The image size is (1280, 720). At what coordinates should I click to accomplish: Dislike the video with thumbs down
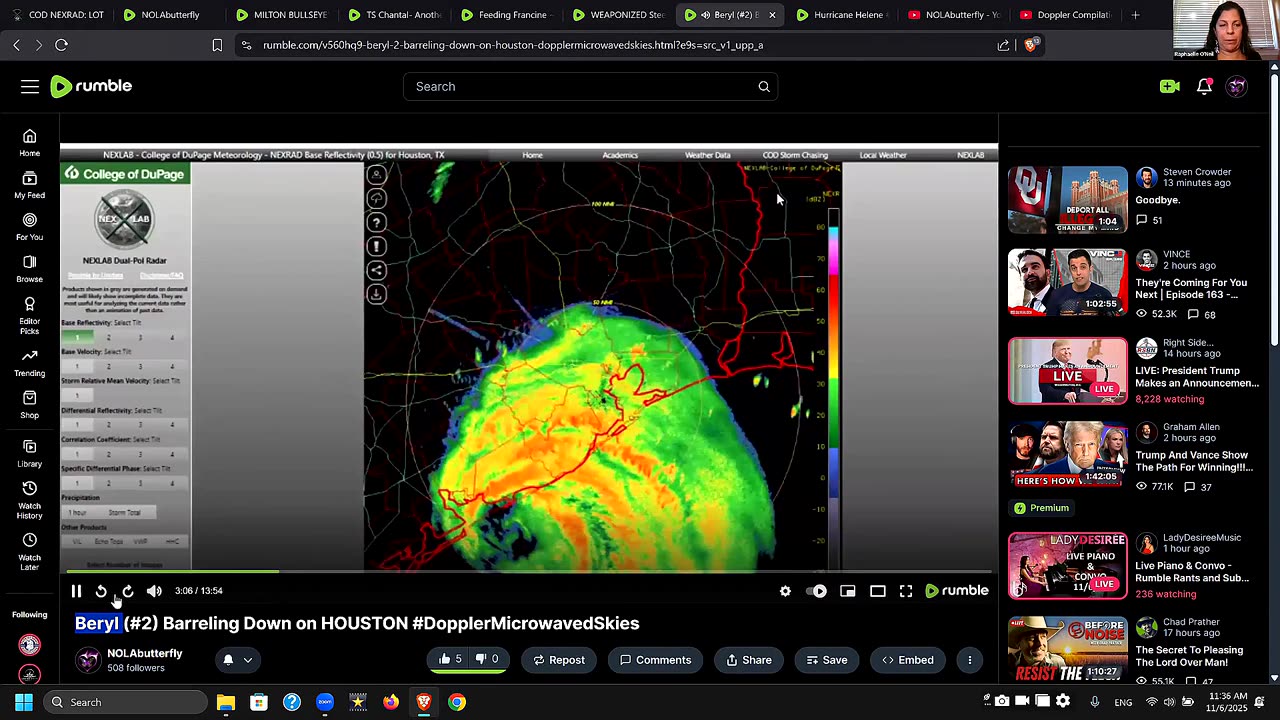point(487,660)
